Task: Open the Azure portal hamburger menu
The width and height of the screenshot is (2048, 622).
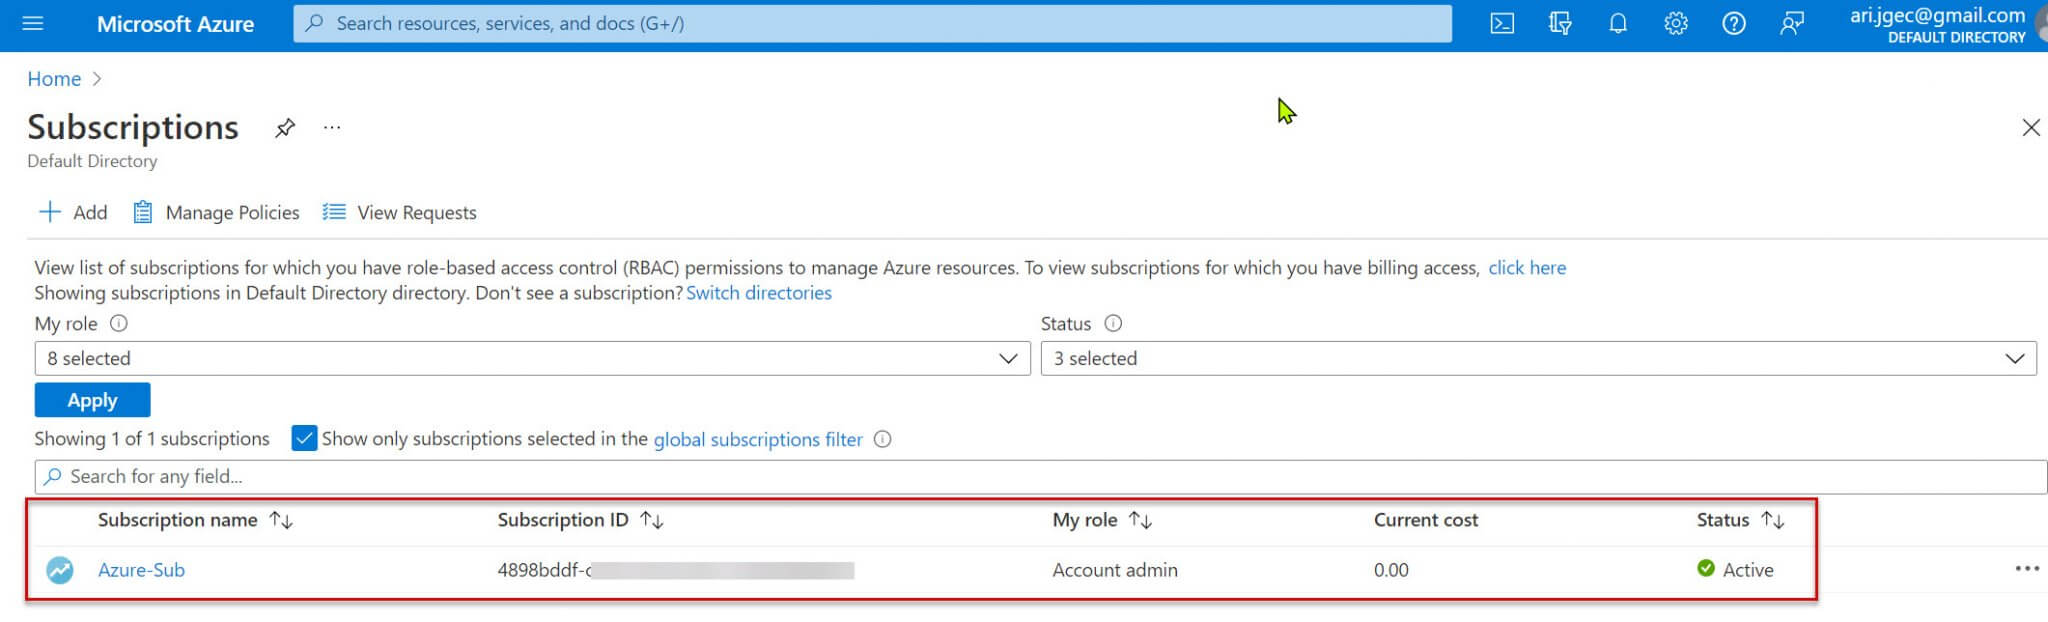Action: [x=33, y=23]
